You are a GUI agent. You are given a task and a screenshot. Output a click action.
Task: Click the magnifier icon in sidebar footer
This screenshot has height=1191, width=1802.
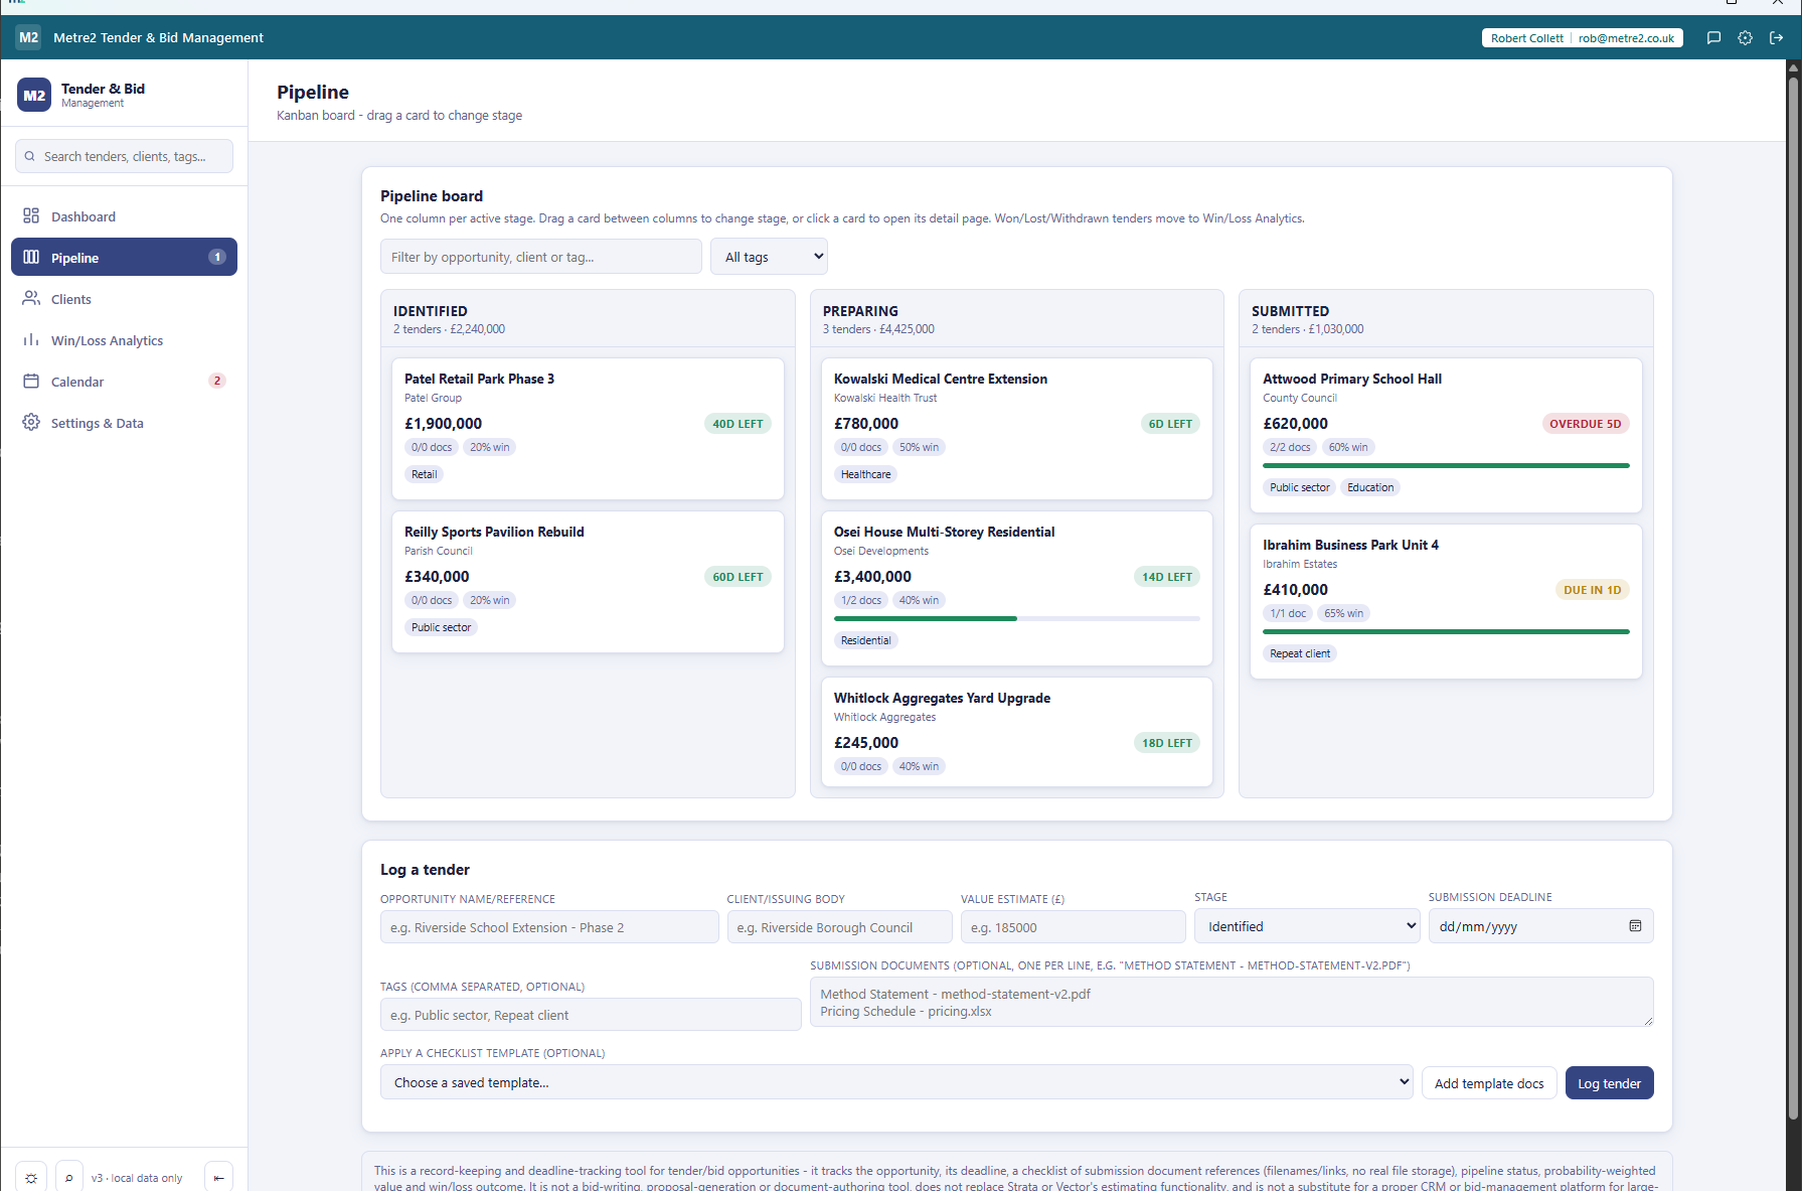click(69, 1177)
